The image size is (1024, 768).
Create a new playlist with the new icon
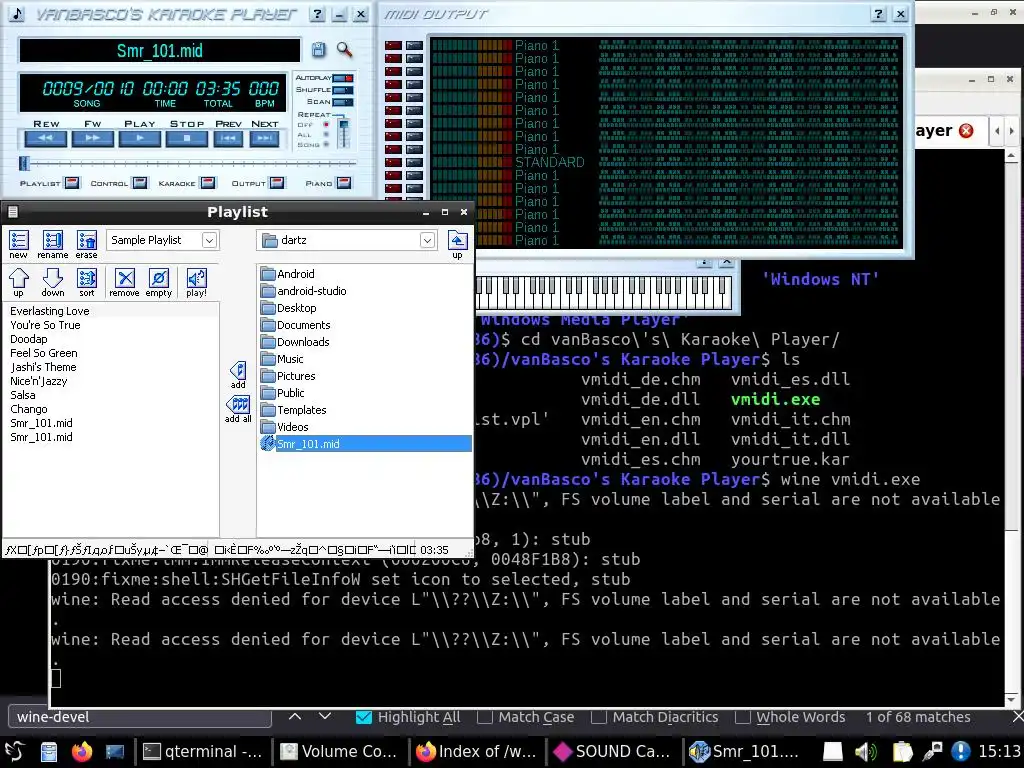18,245
